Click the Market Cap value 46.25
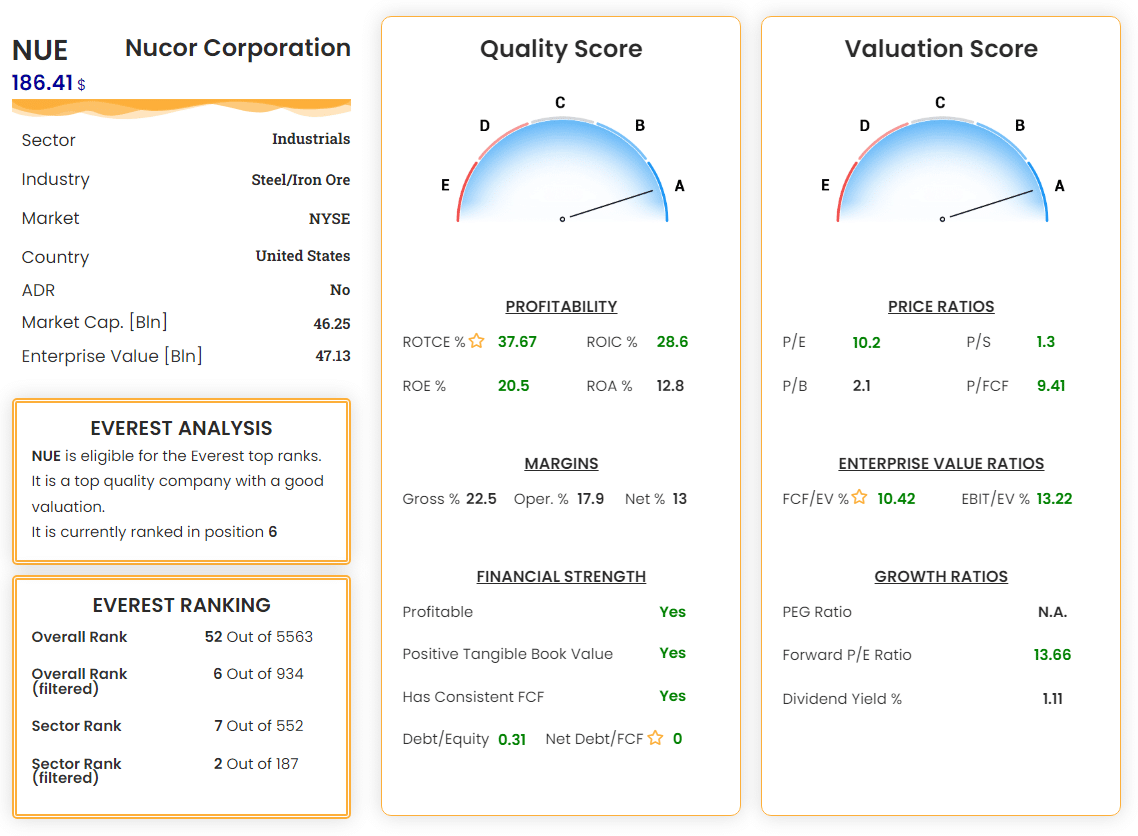Viewport: 1138px width, 836px height. 332,324
